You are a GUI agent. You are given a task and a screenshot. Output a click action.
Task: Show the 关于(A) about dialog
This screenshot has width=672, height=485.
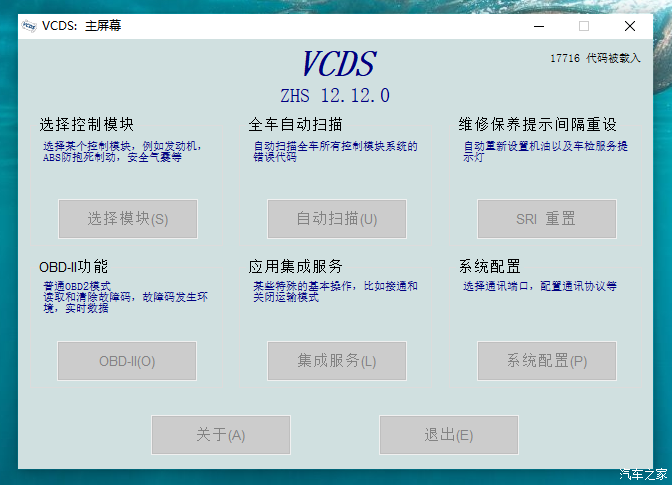pyautogui.click(x=221, y=435)
